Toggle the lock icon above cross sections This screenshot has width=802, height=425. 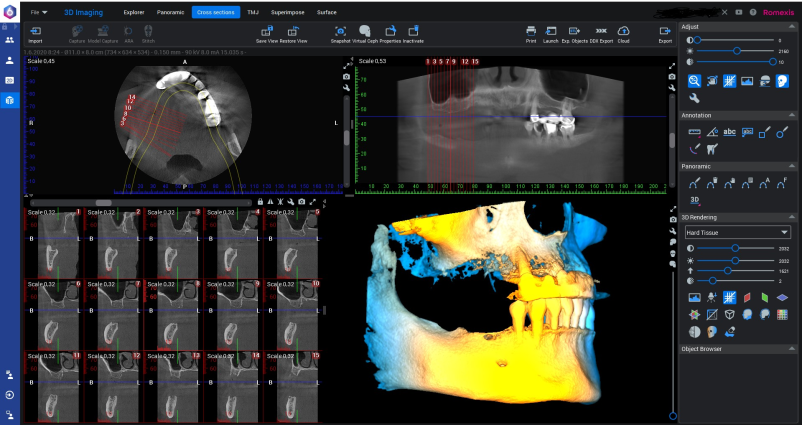coord(260,202)
